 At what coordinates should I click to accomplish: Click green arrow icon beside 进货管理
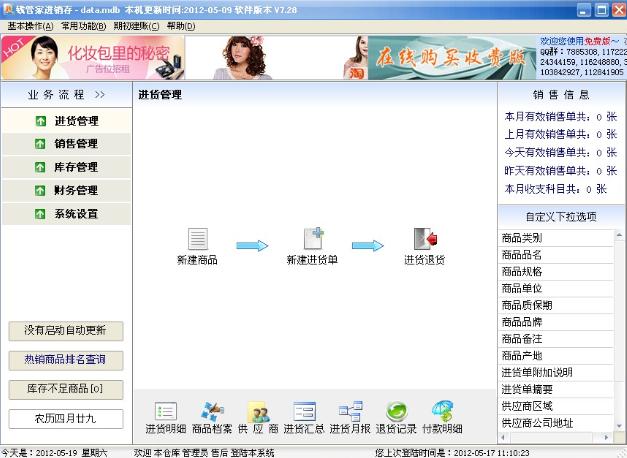point(40,121)
